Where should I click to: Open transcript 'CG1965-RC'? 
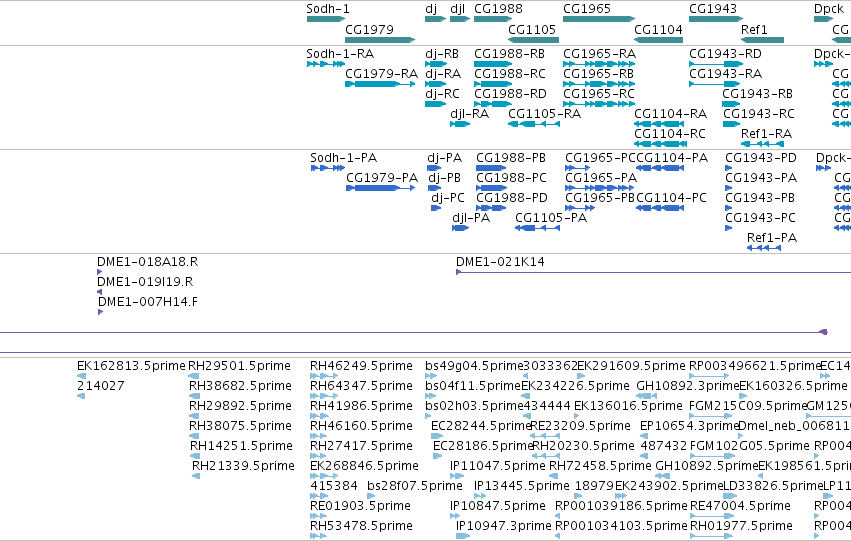coord(599,94)
